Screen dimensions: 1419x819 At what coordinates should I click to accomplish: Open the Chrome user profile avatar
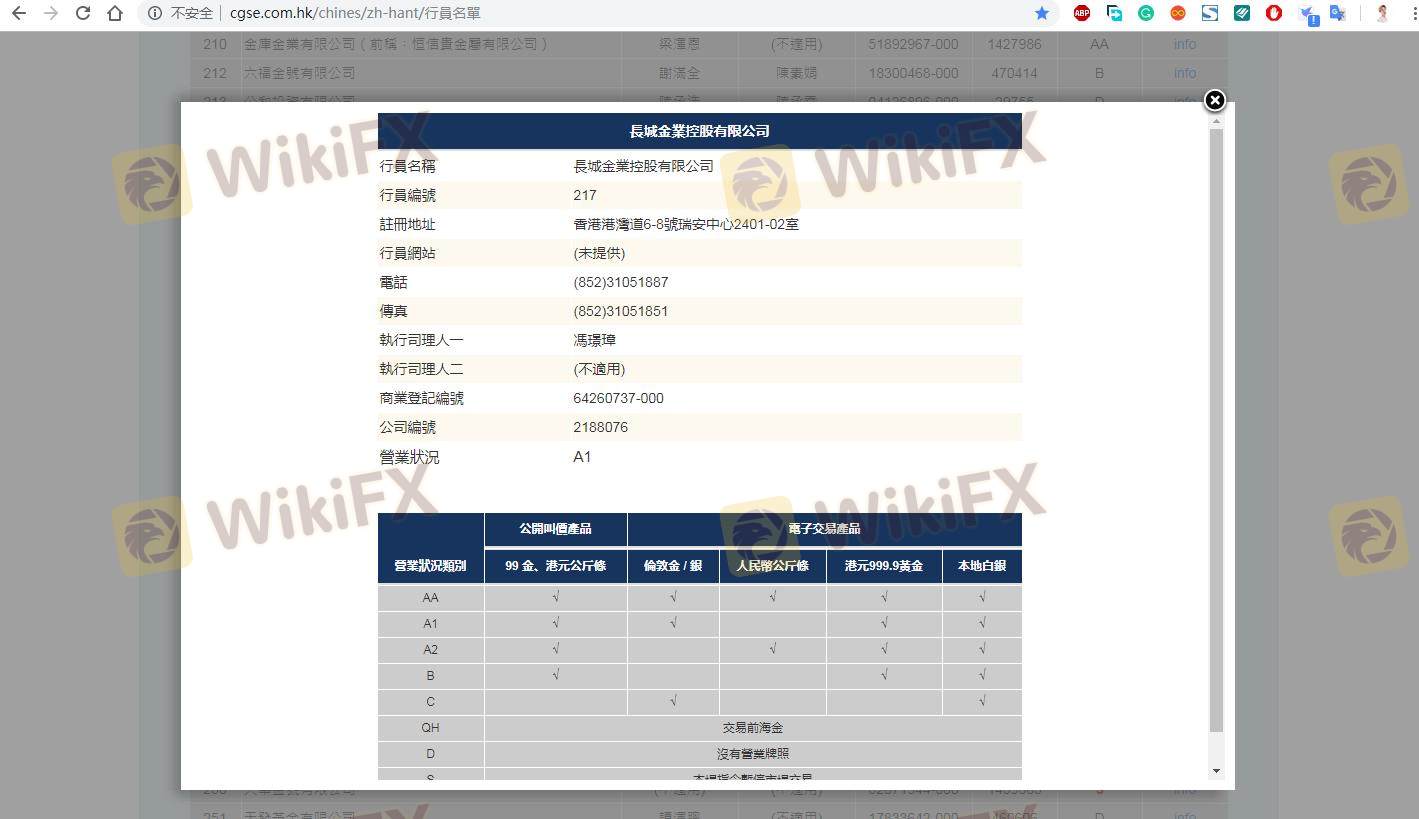(1383, 14)
